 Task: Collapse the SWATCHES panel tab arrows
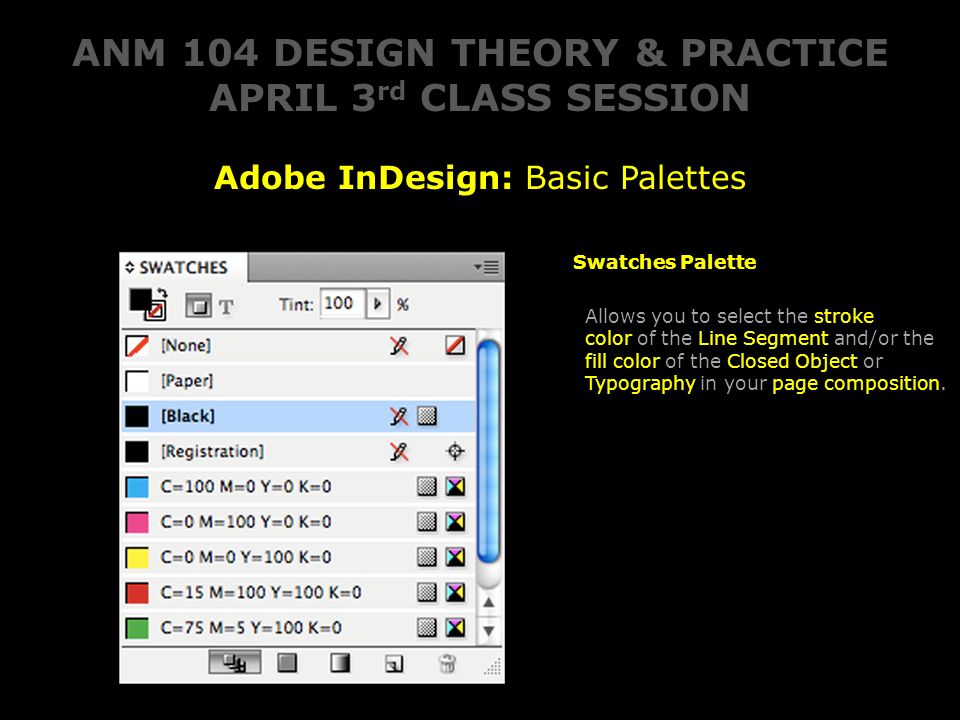pyautogui.click(x=129, y=267)
